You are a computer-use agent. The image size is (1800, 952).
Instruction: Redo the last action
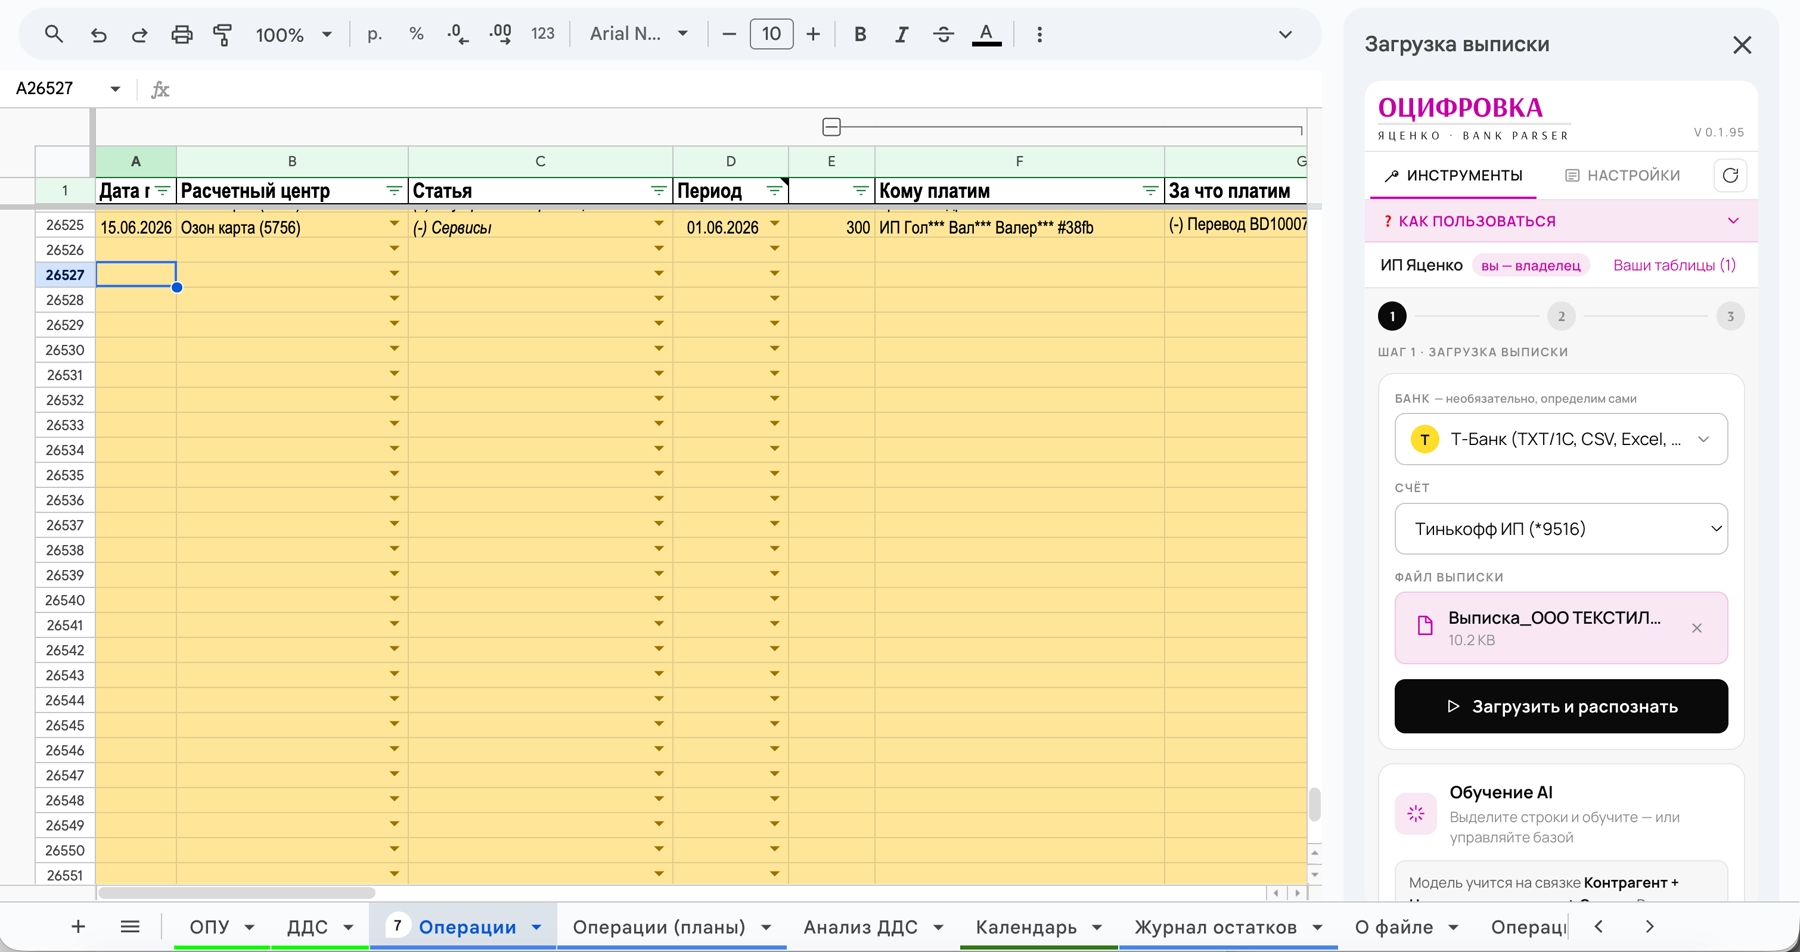(140, 34)
